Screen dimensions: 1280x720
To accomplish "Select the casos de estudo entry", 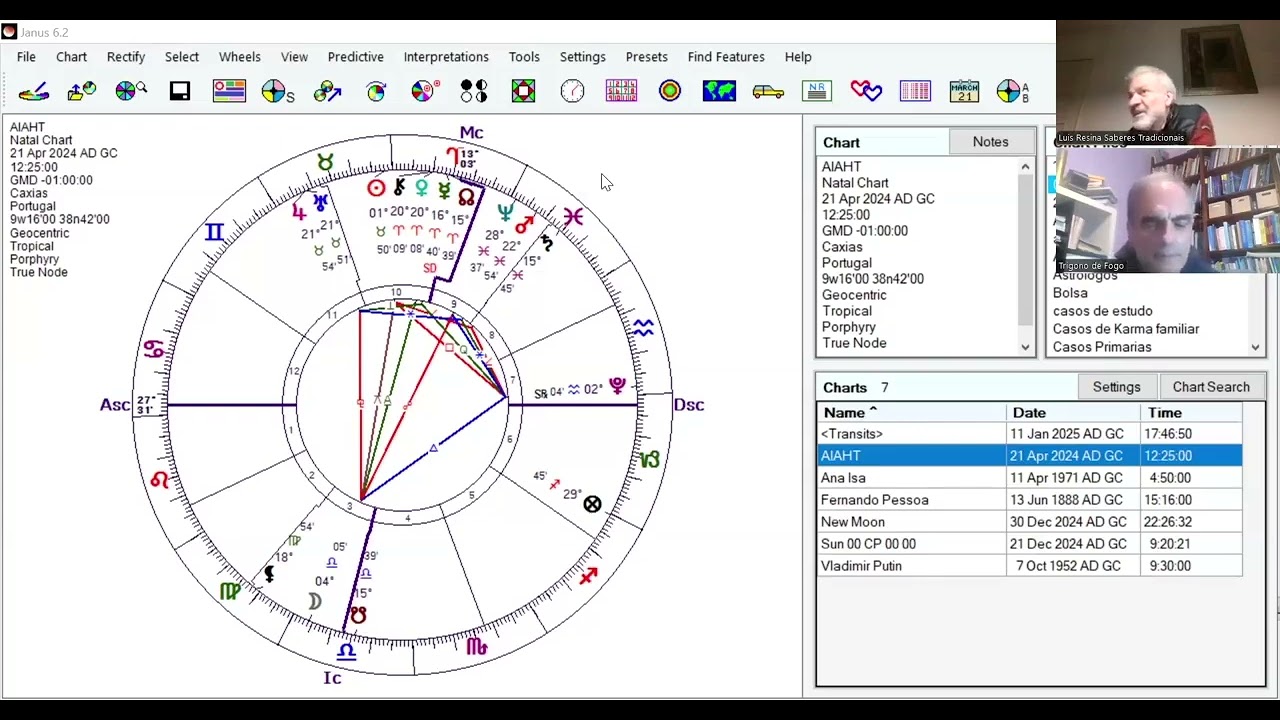I will click(1102, 311).
